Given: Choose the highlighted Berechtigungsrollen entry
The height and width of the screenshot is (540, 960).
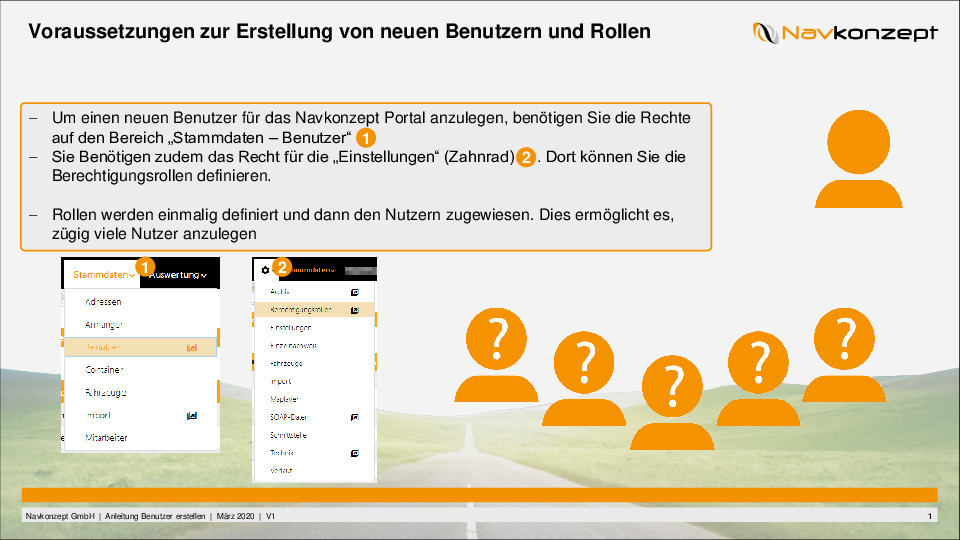Looking at the screenshot, I should click(313, 310).
